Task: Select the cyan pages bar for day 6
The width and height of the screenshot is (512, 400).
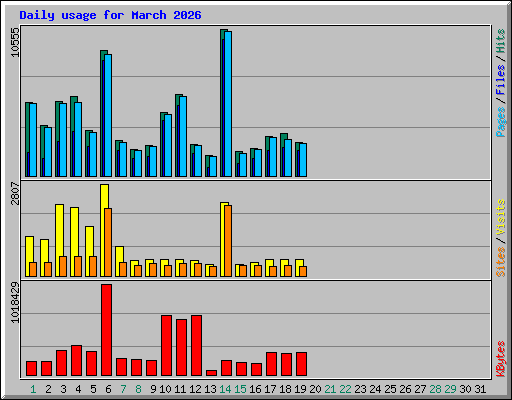Action: [x=108, y=115]
